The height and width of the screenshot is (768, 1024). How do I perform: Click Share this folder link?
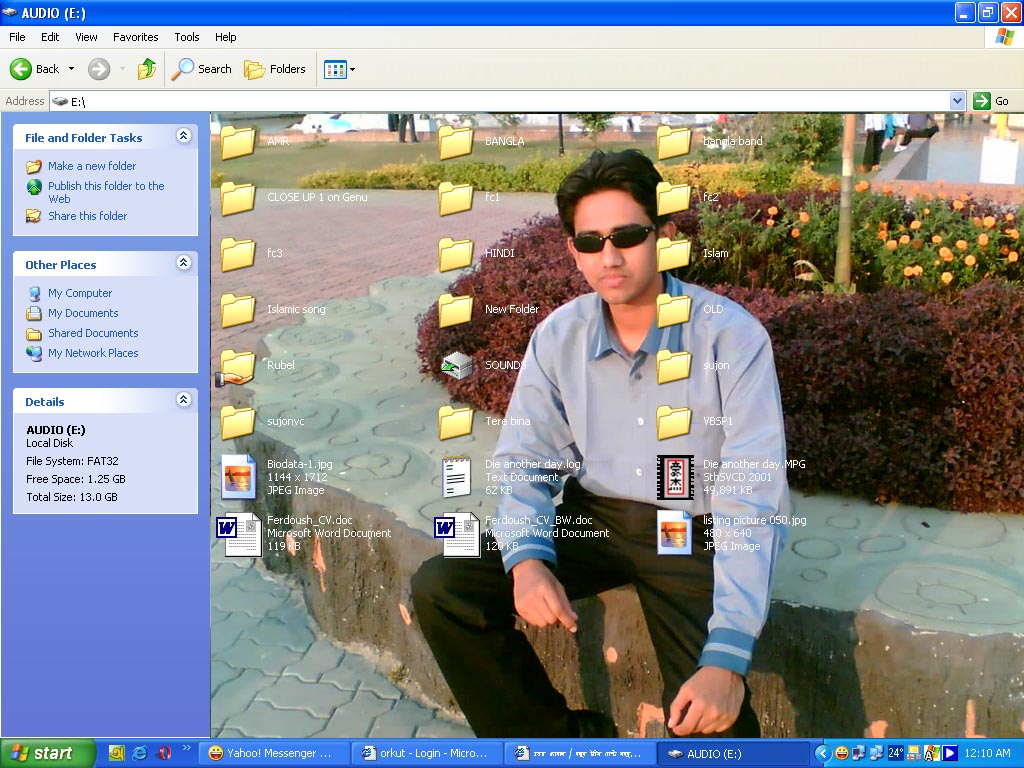point(88,216)
